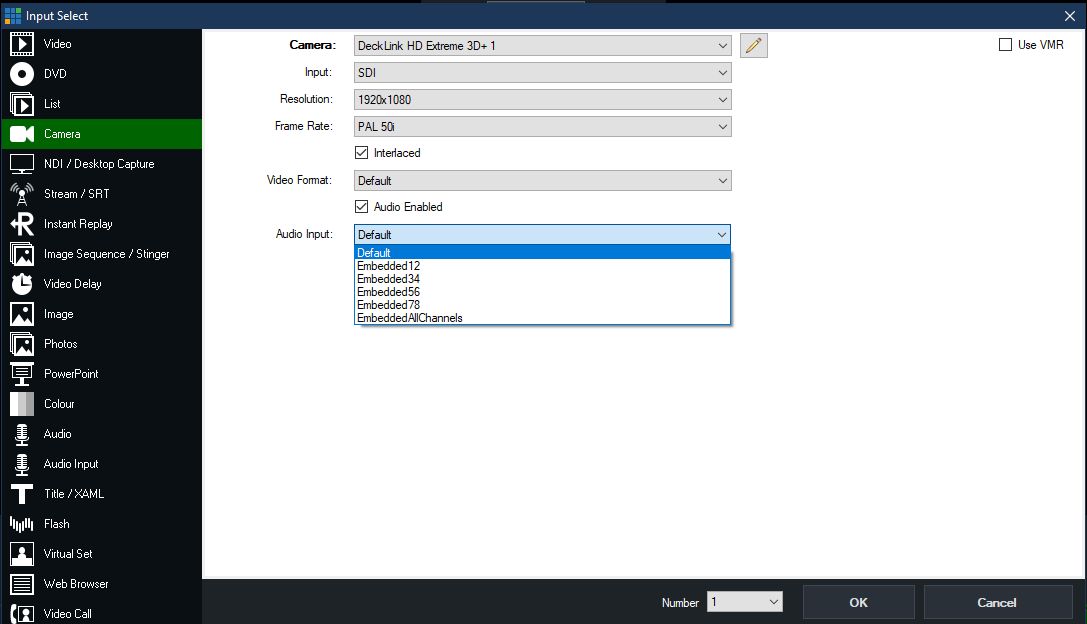Open the Number dropdown at bottom
Image resolution: width=1087 pixels, height=624 pixels.
(744, 602)
